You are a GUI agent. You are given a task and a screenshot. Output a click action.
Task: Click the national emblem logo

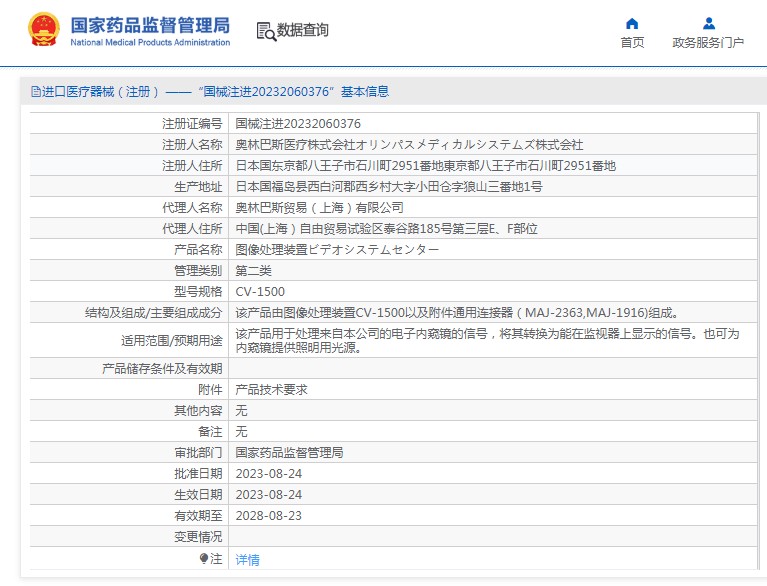[x=45, y=29]
